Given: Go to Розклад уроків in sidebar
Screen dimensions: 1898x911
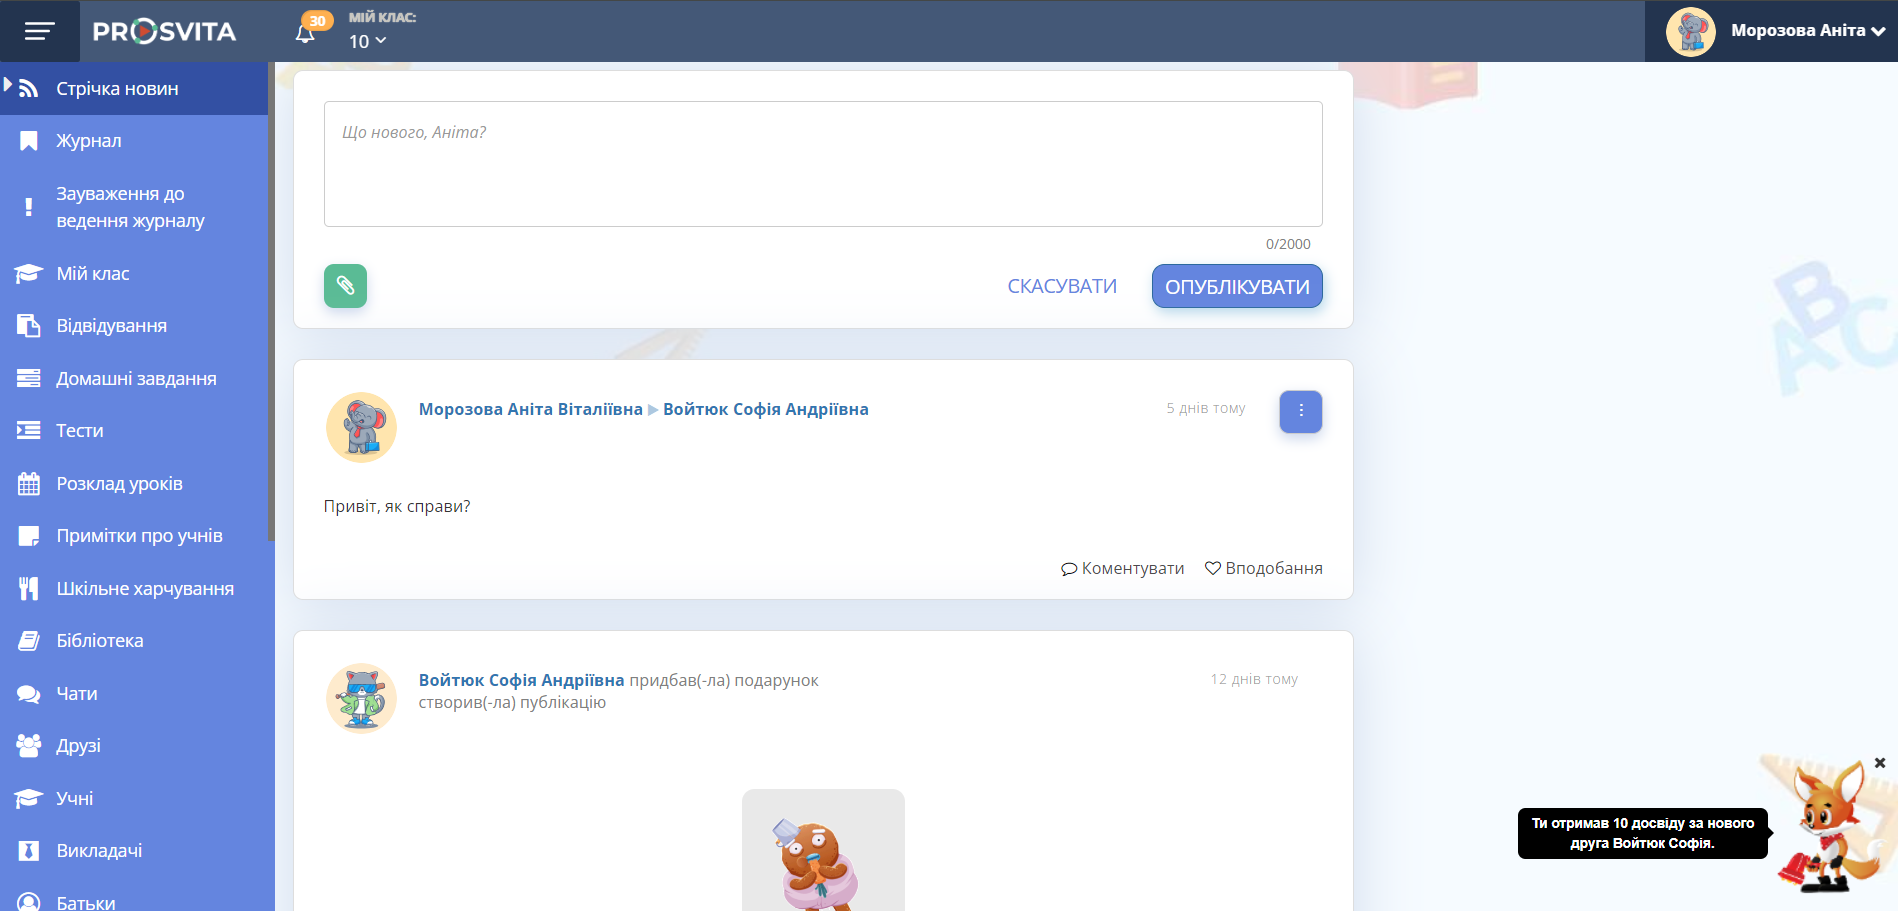Looking at the screenshot, I should (x=119, y=484).
